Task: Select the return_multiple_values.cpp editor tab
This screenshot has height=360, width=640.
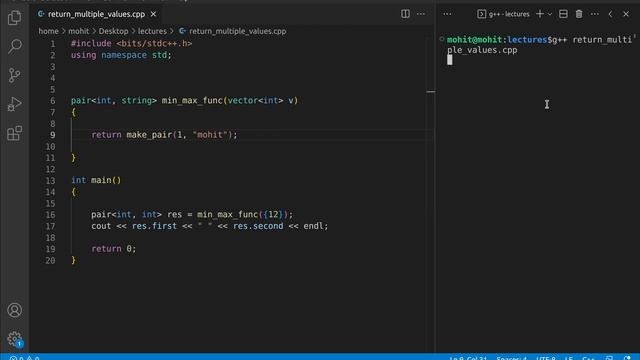Action: 96,14
